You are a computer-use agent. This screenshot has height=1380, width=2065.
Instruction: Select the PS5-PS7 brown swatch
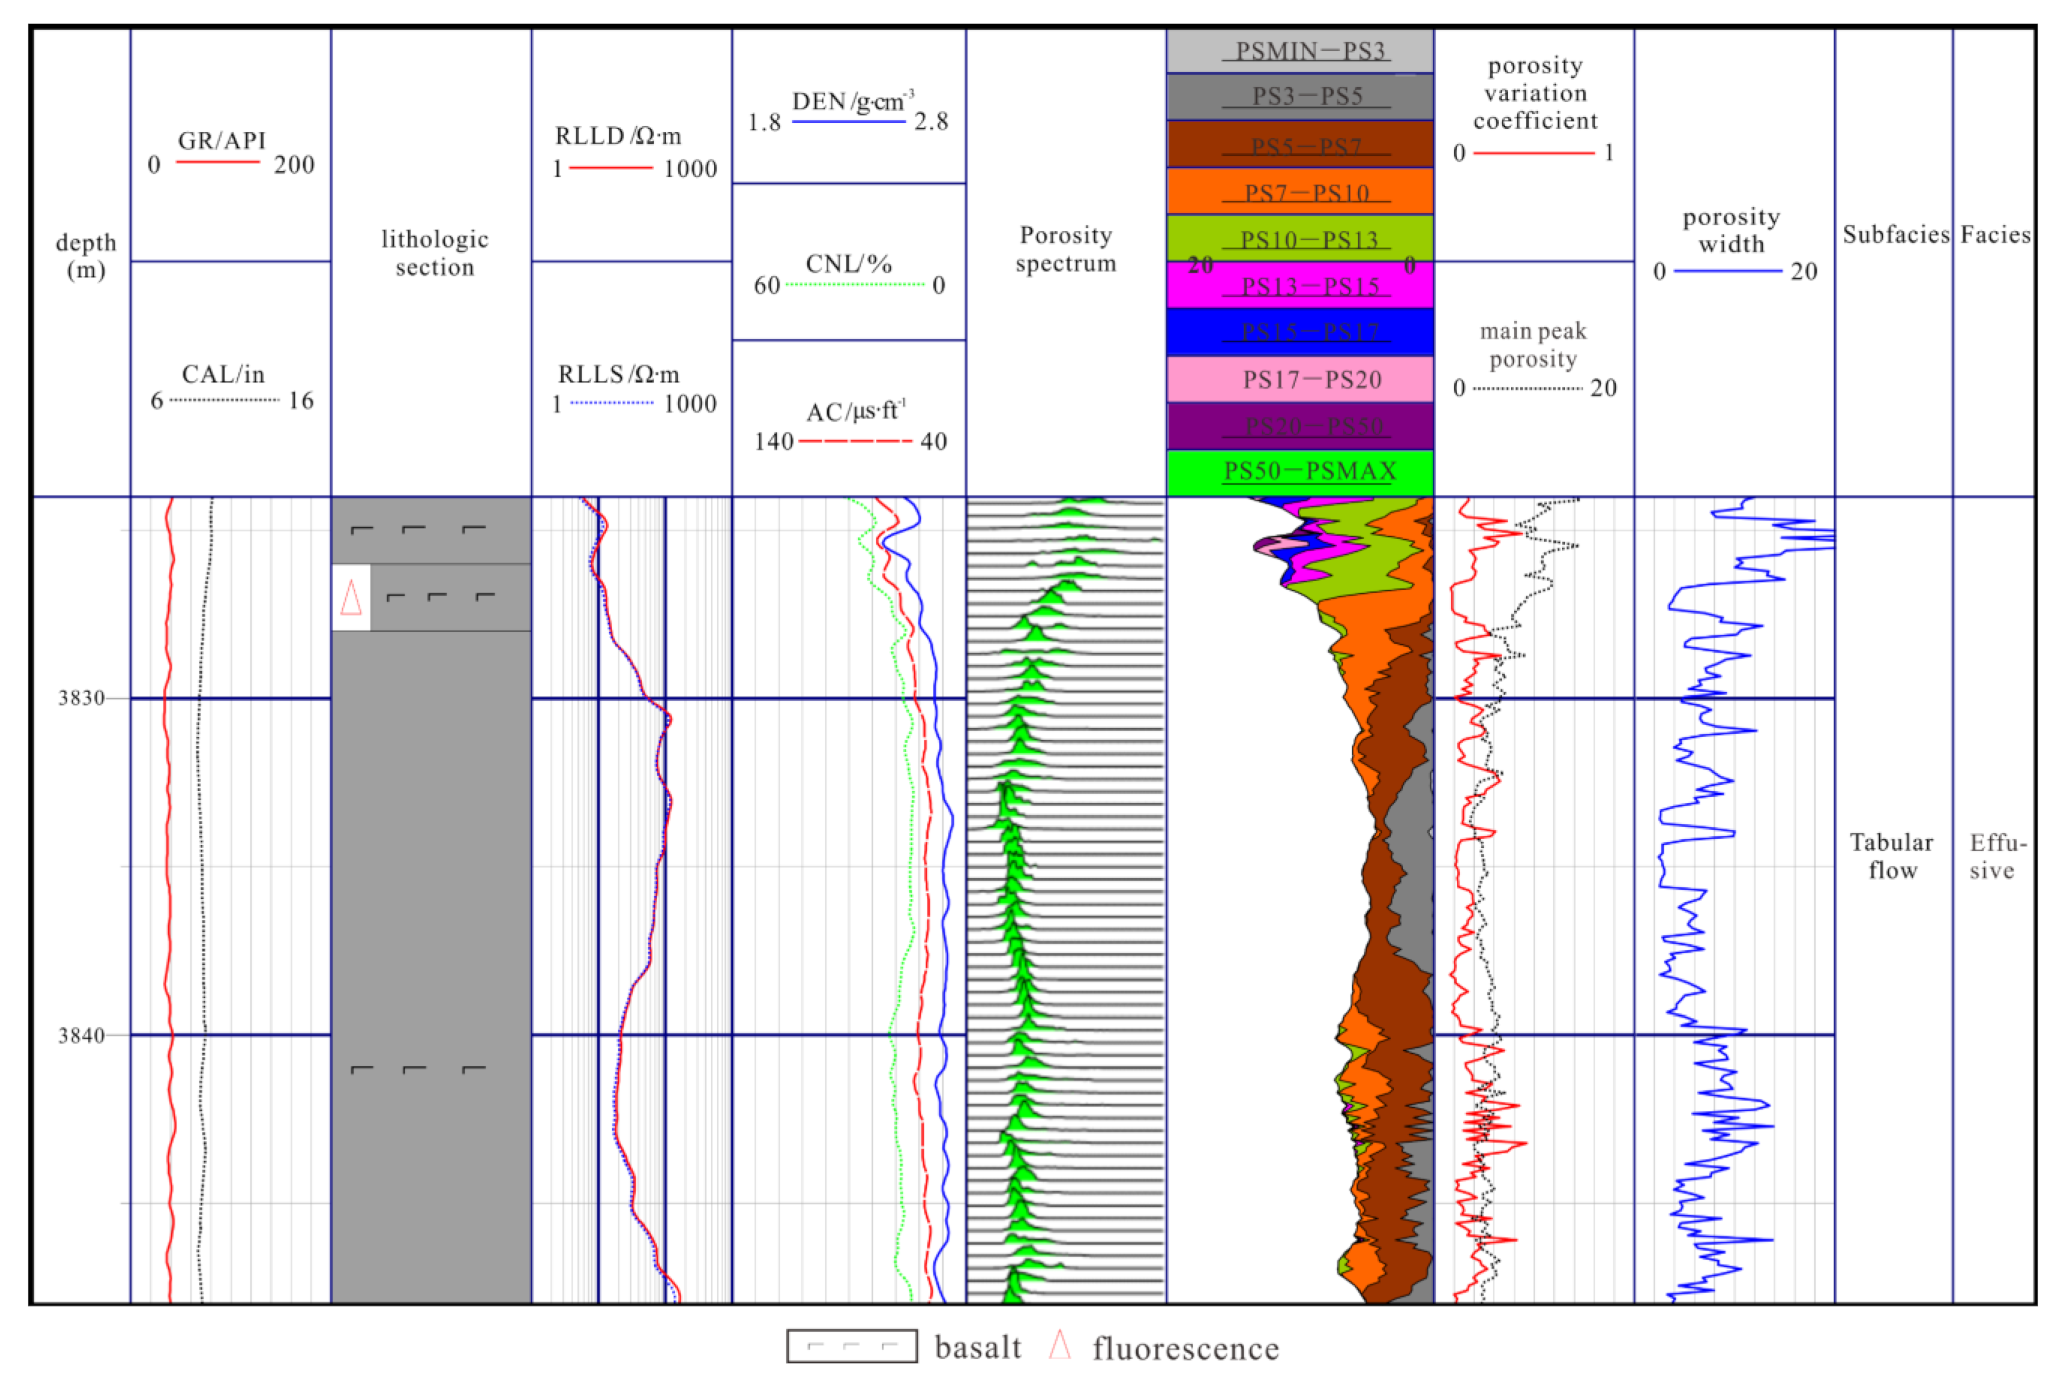(1300, 144)
